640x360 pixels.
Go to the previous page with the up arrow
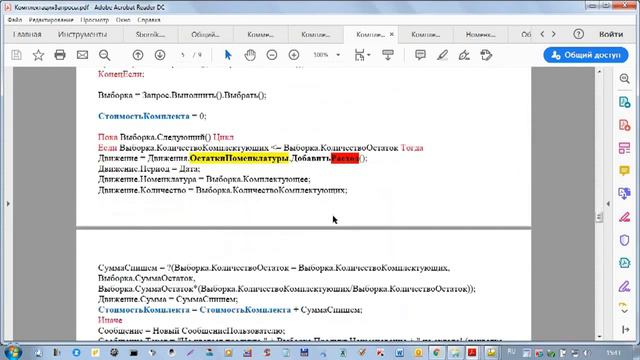pos(138,55)
